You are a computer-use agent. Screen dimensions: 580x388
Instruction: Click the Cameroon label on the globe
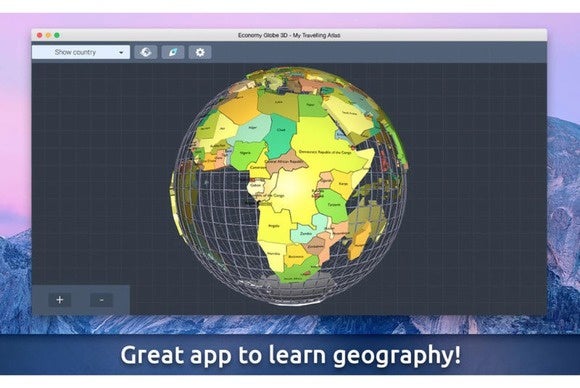tap(259, 168)
